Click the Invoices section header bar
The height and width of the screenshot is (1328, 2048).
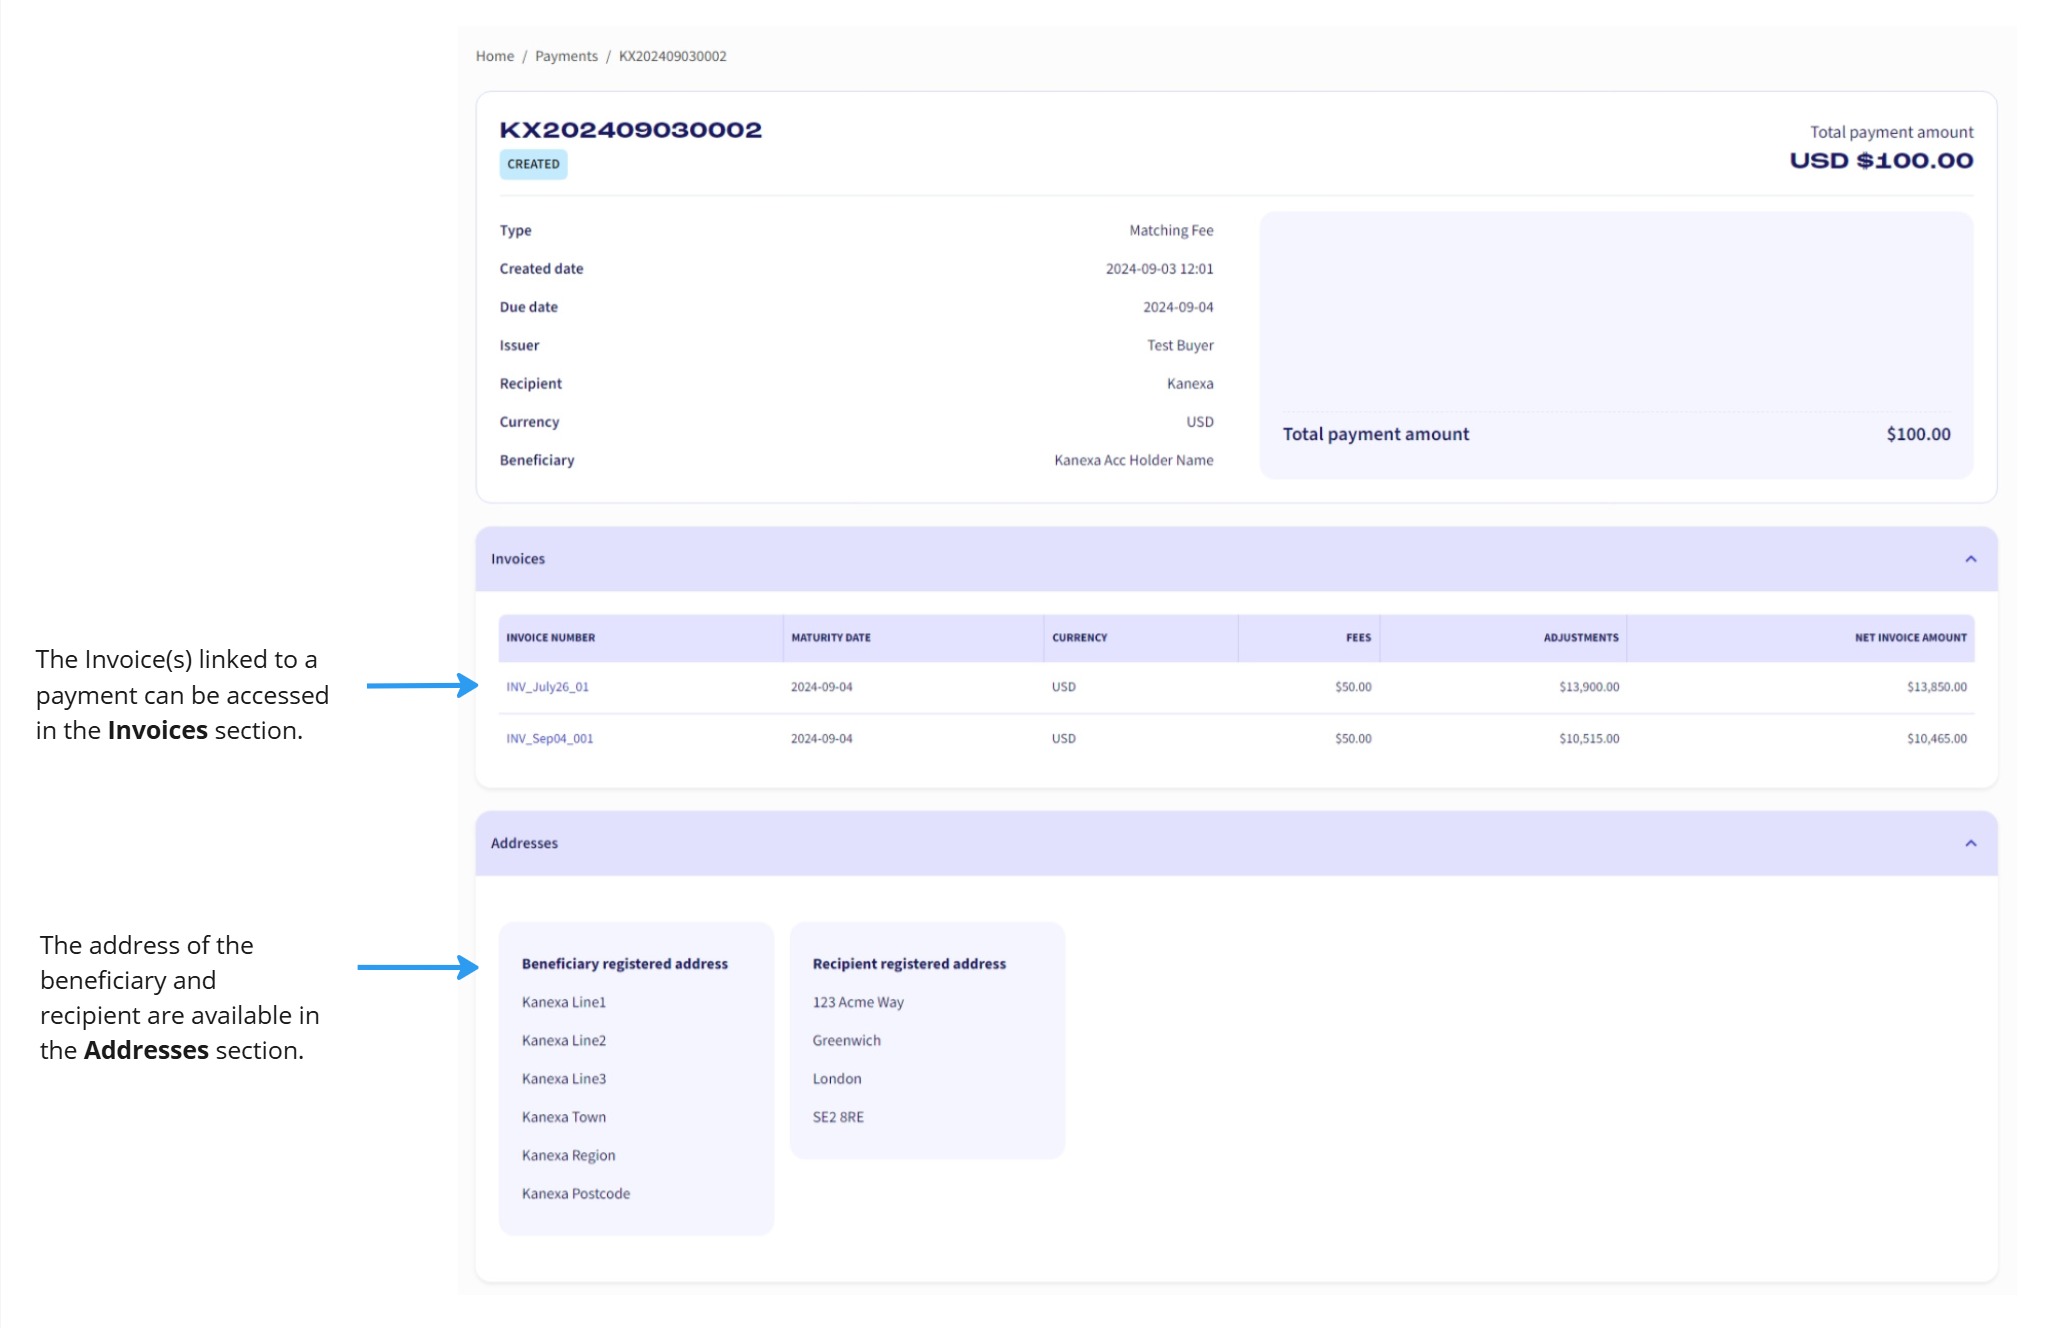click(x=1100, y=558)
